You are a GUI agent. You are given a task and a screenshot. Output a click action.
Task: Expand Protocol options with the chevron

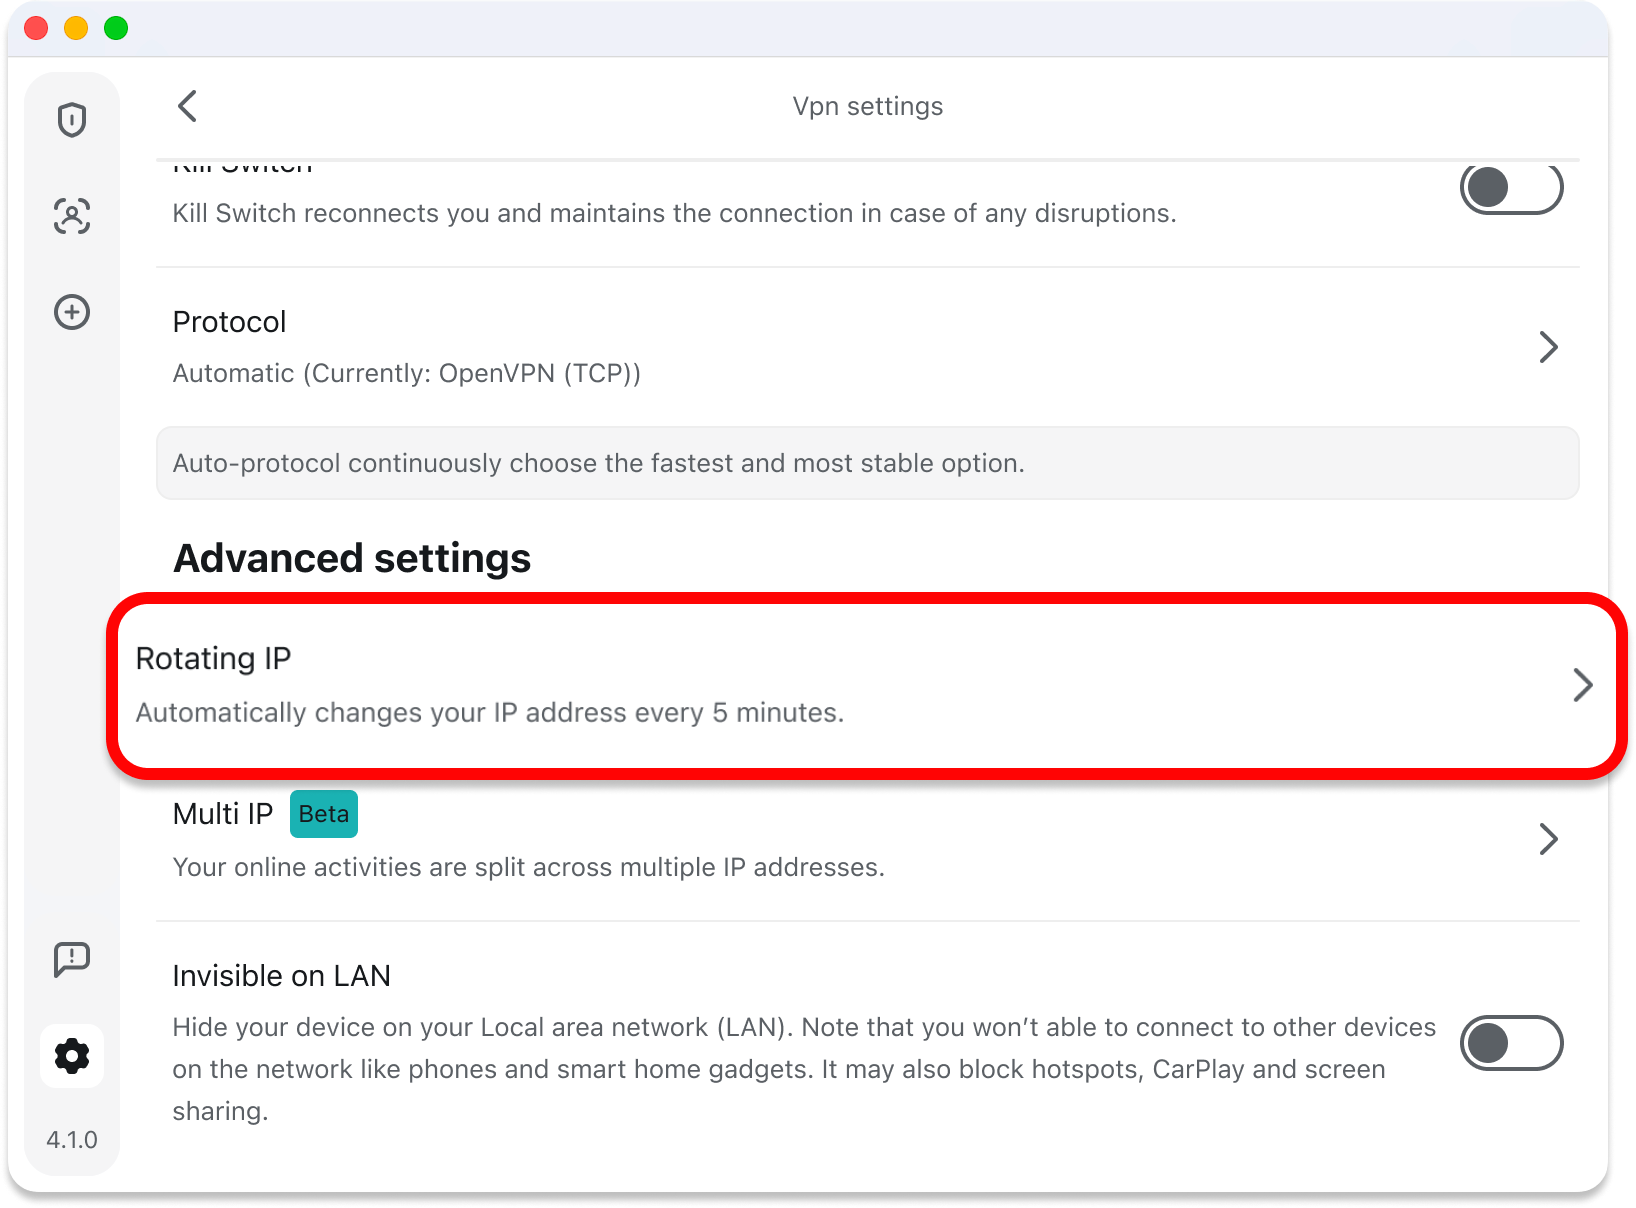point(1548,347)
